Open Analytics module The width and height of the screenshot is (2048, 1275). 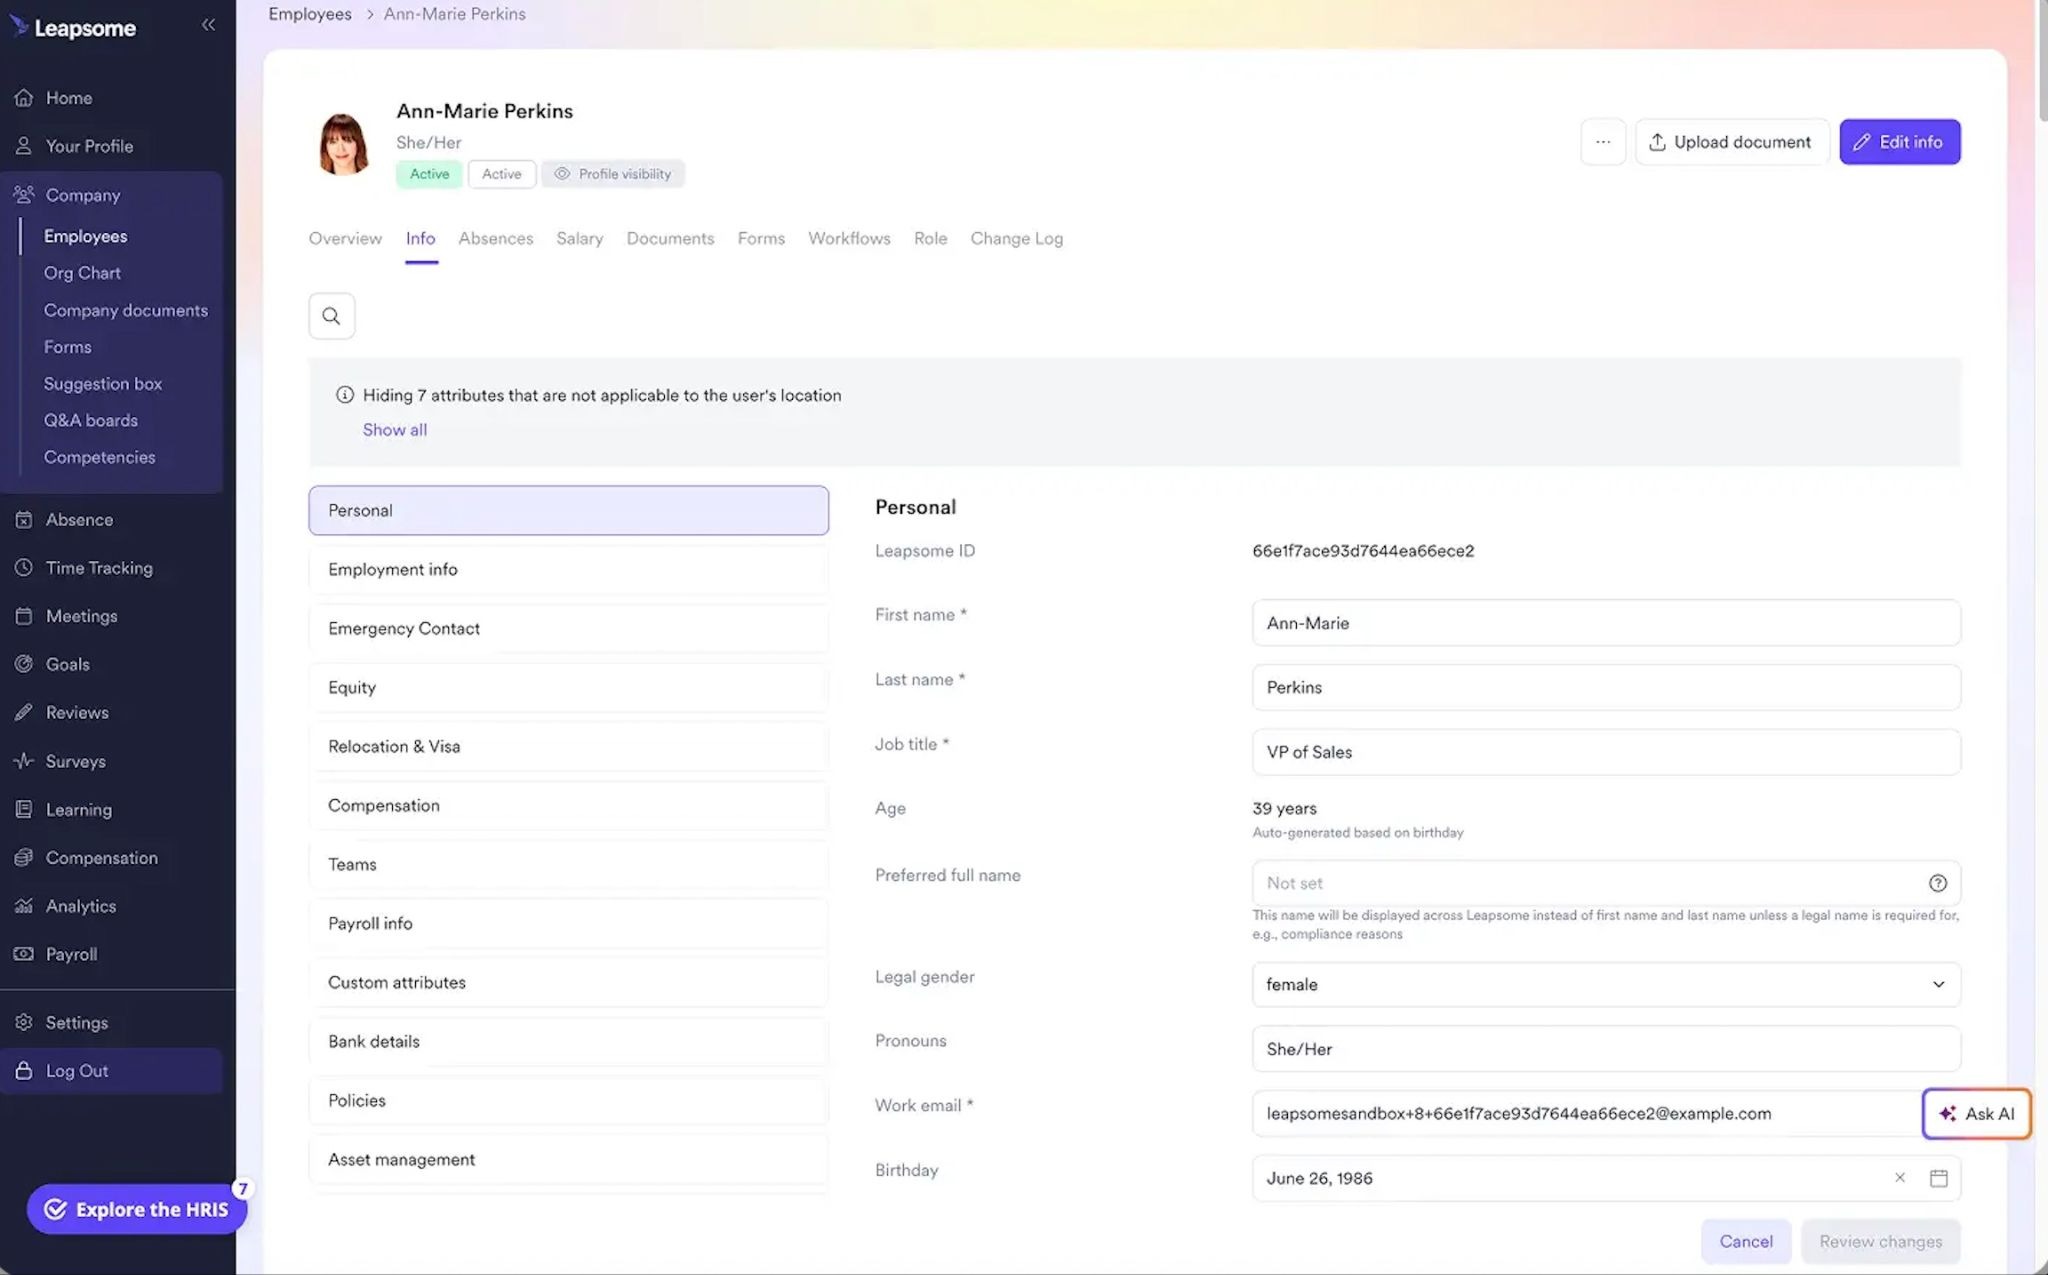click(80, 906)
